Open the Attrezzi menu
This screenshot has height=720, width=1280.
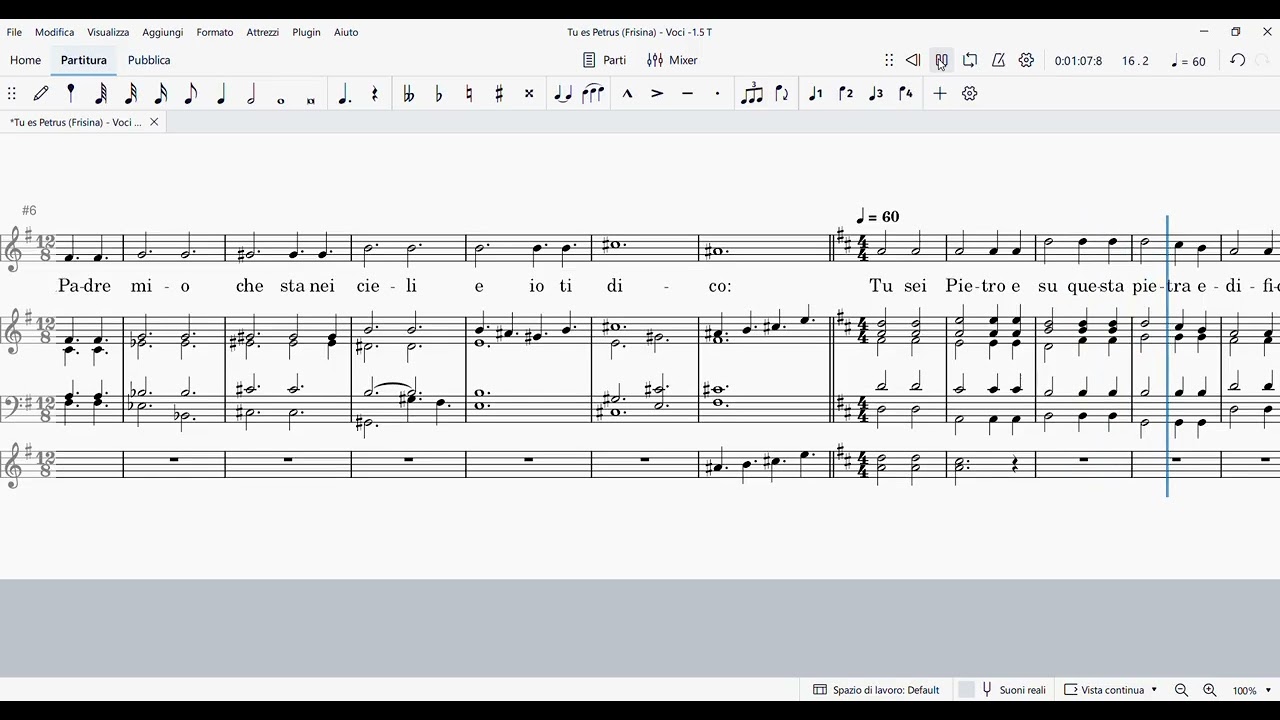(263, 32)
